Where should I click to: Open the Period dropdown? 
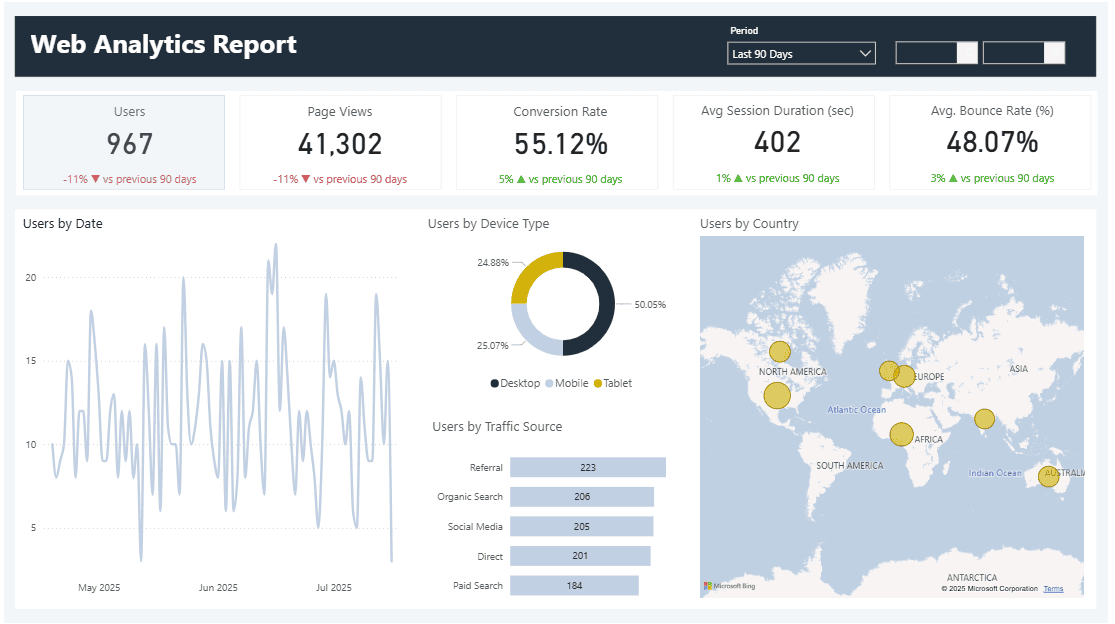pyautogui.click(x=801, y=54)
